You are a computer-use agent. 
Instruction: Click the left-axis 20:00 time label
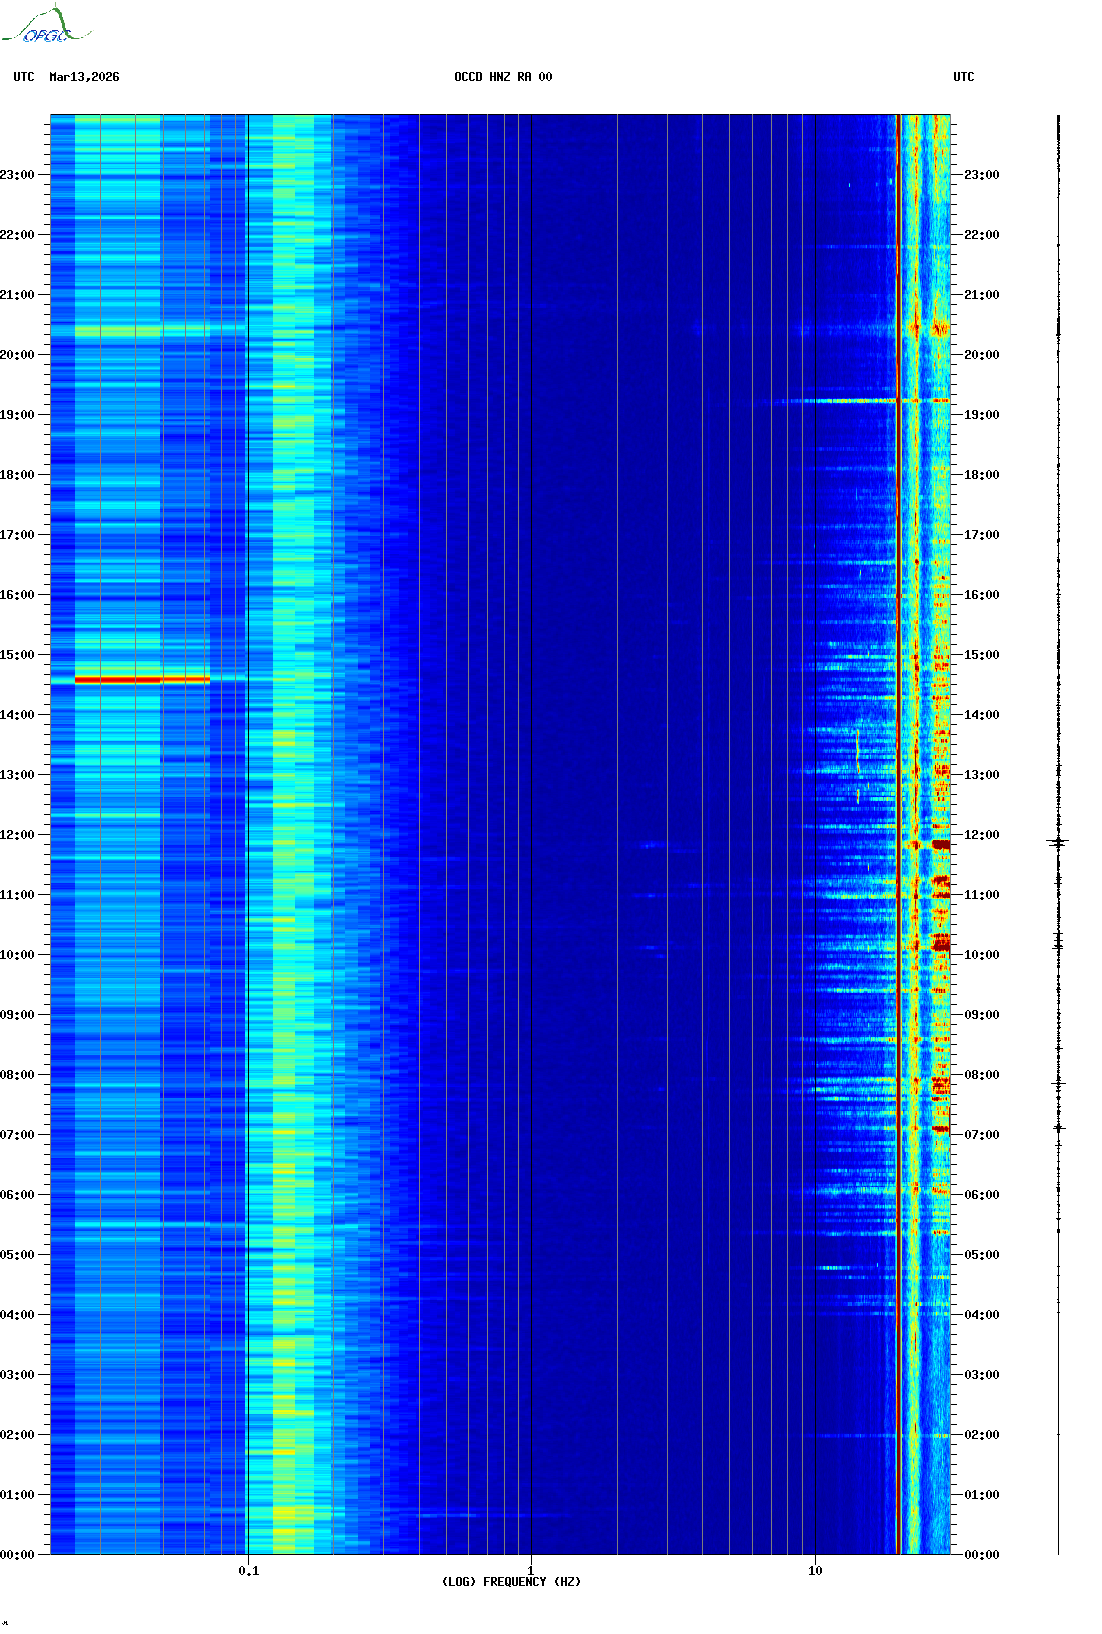[17, 355]
